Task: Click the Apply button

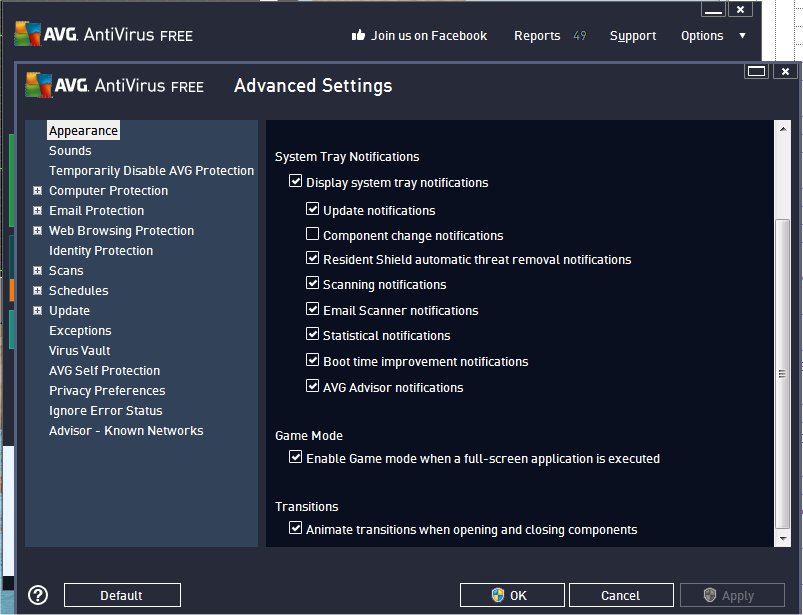Action: tap(732, 595)
